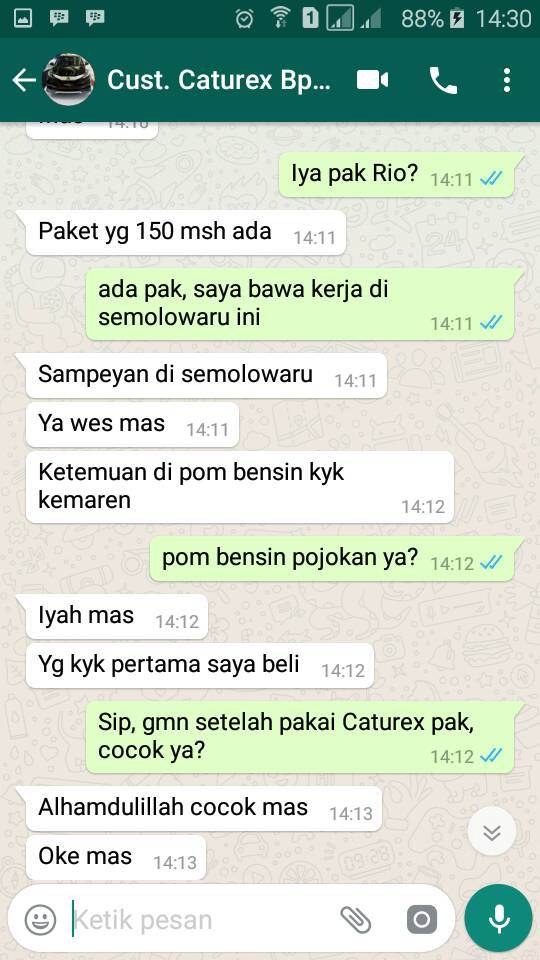Open the camera from message bar

point(422,920)
